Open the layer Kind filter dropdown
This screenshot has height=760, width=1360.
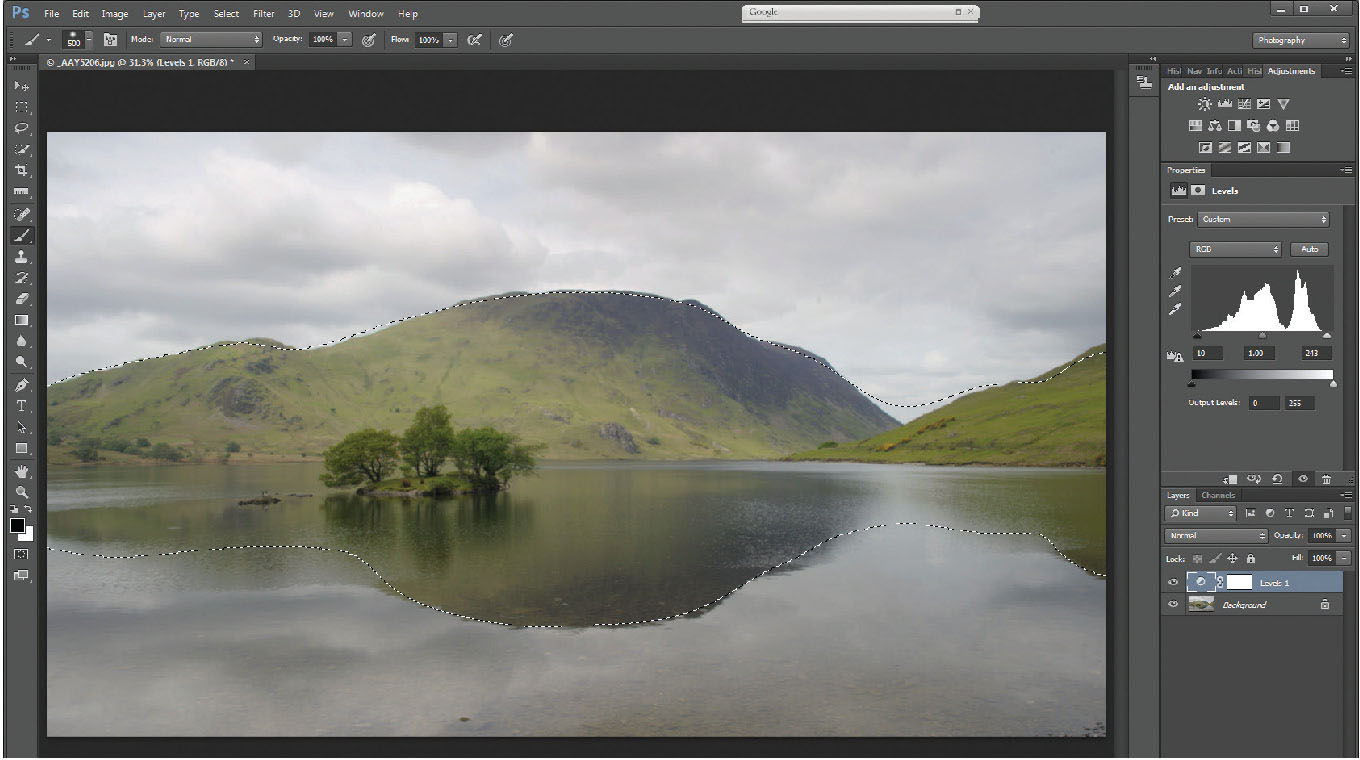click(1202, 513)
